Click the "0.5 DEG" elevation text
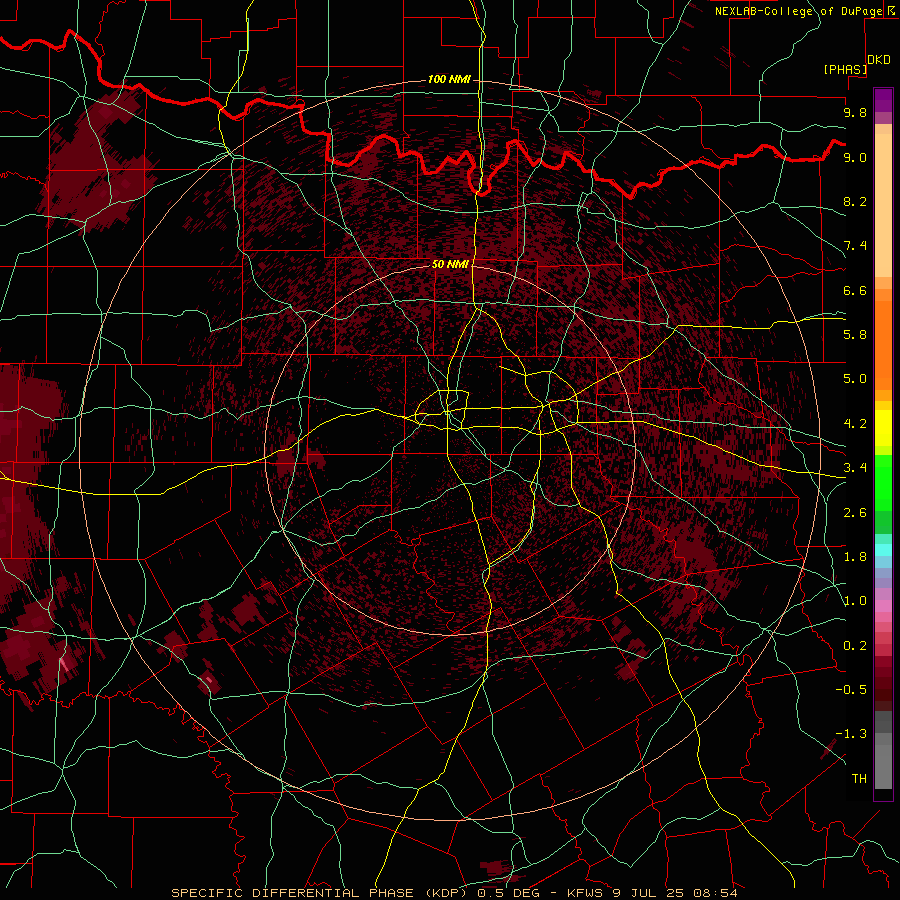This screenshot has height=900, width=900. point(509,893)
